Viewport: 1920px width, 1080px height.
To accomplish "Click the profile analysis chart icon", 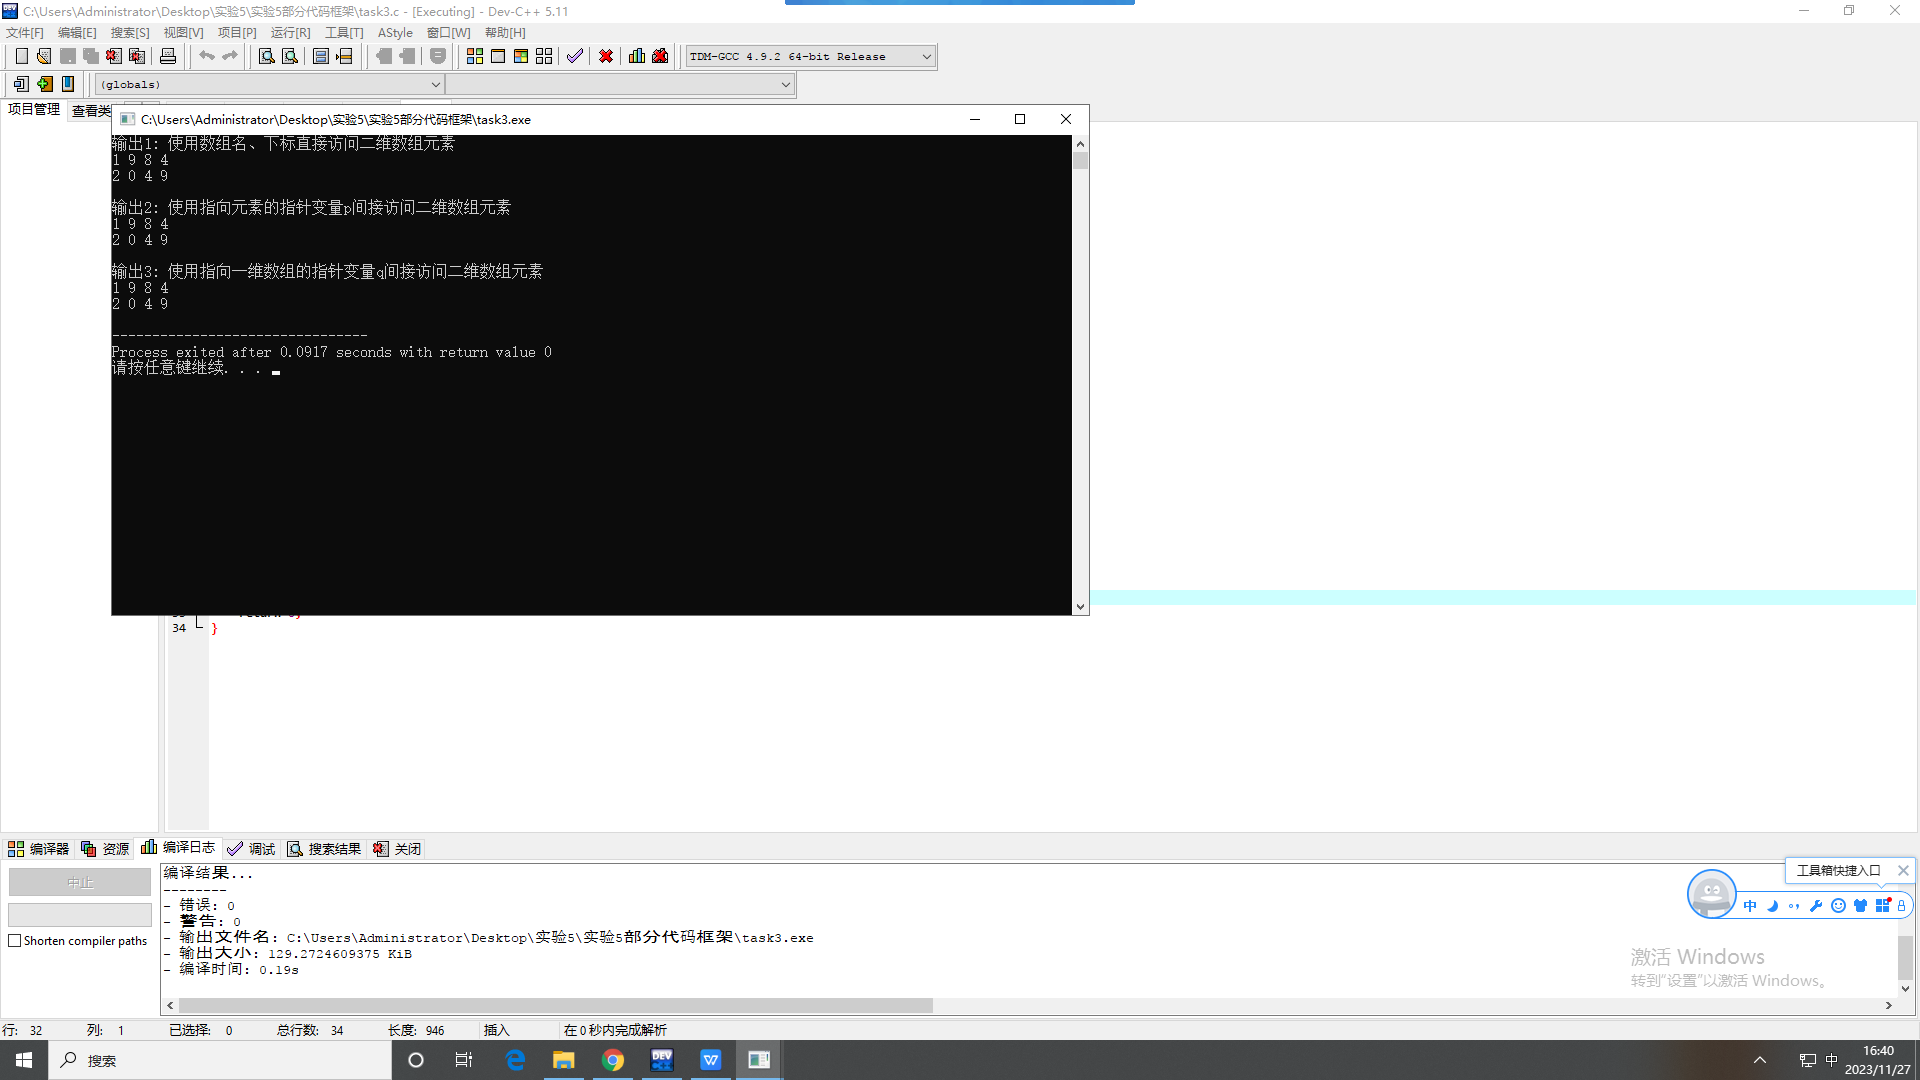I will point(637,56).
